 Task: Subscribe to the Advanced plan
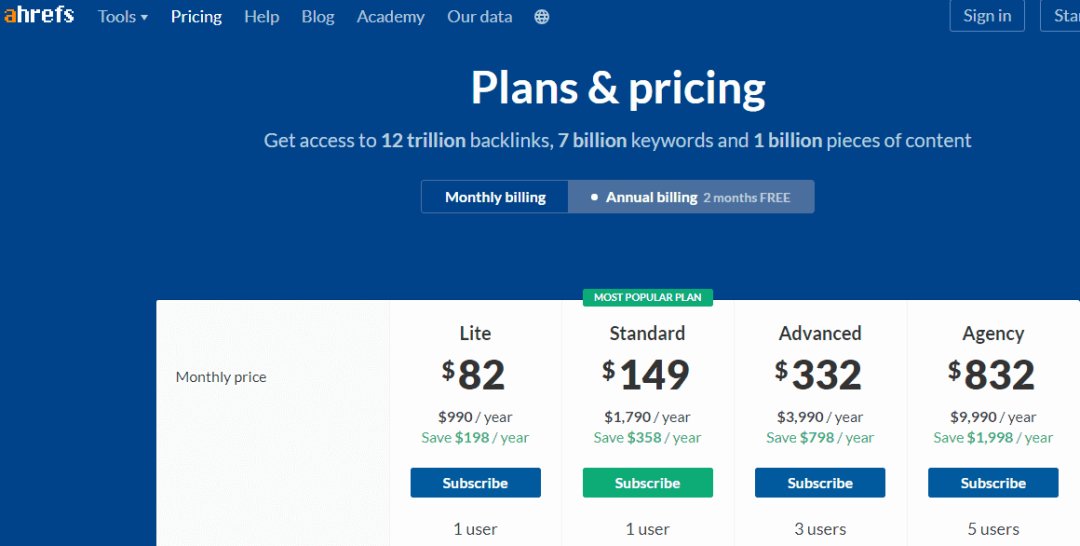(x=820, y=483)
